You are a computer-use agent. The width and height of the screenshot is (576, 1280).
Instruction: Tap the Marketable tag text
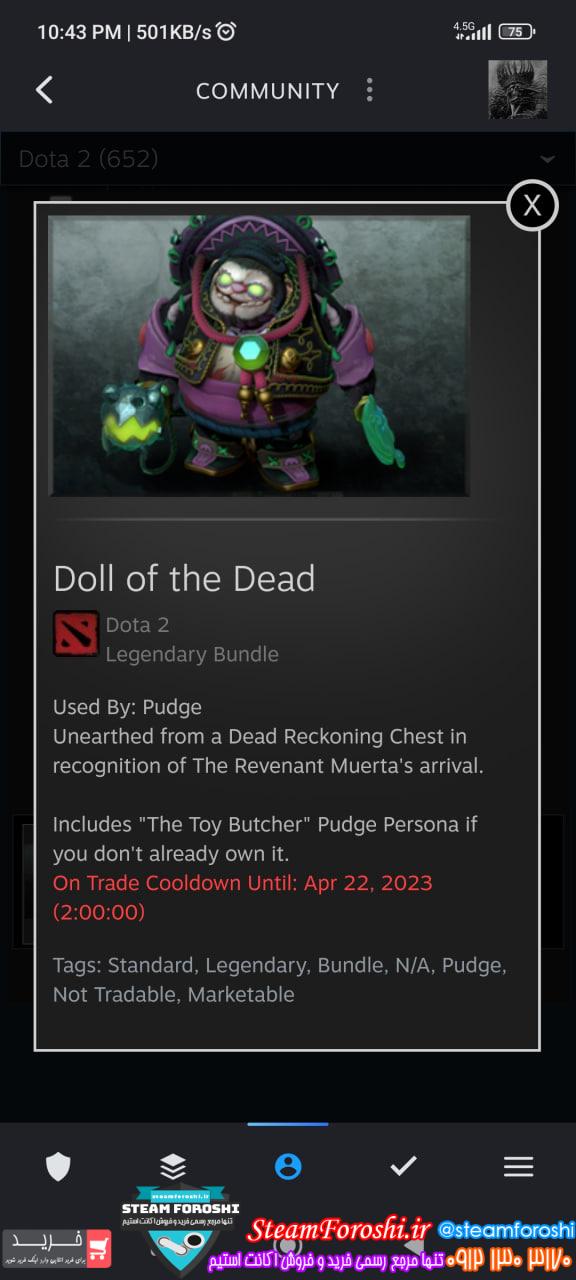(x=241, y=995)
